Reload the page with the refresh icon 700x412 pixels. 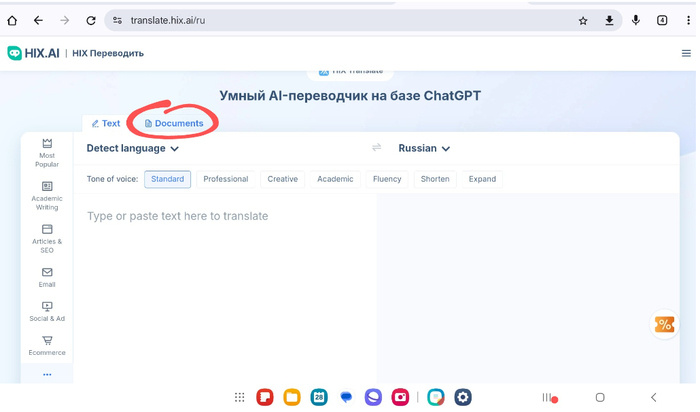click(x=91, y=21)
